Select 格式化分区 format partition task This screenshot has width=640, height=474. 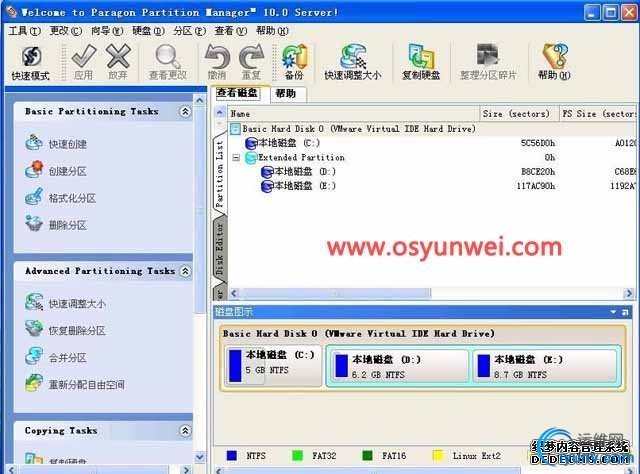60,198
